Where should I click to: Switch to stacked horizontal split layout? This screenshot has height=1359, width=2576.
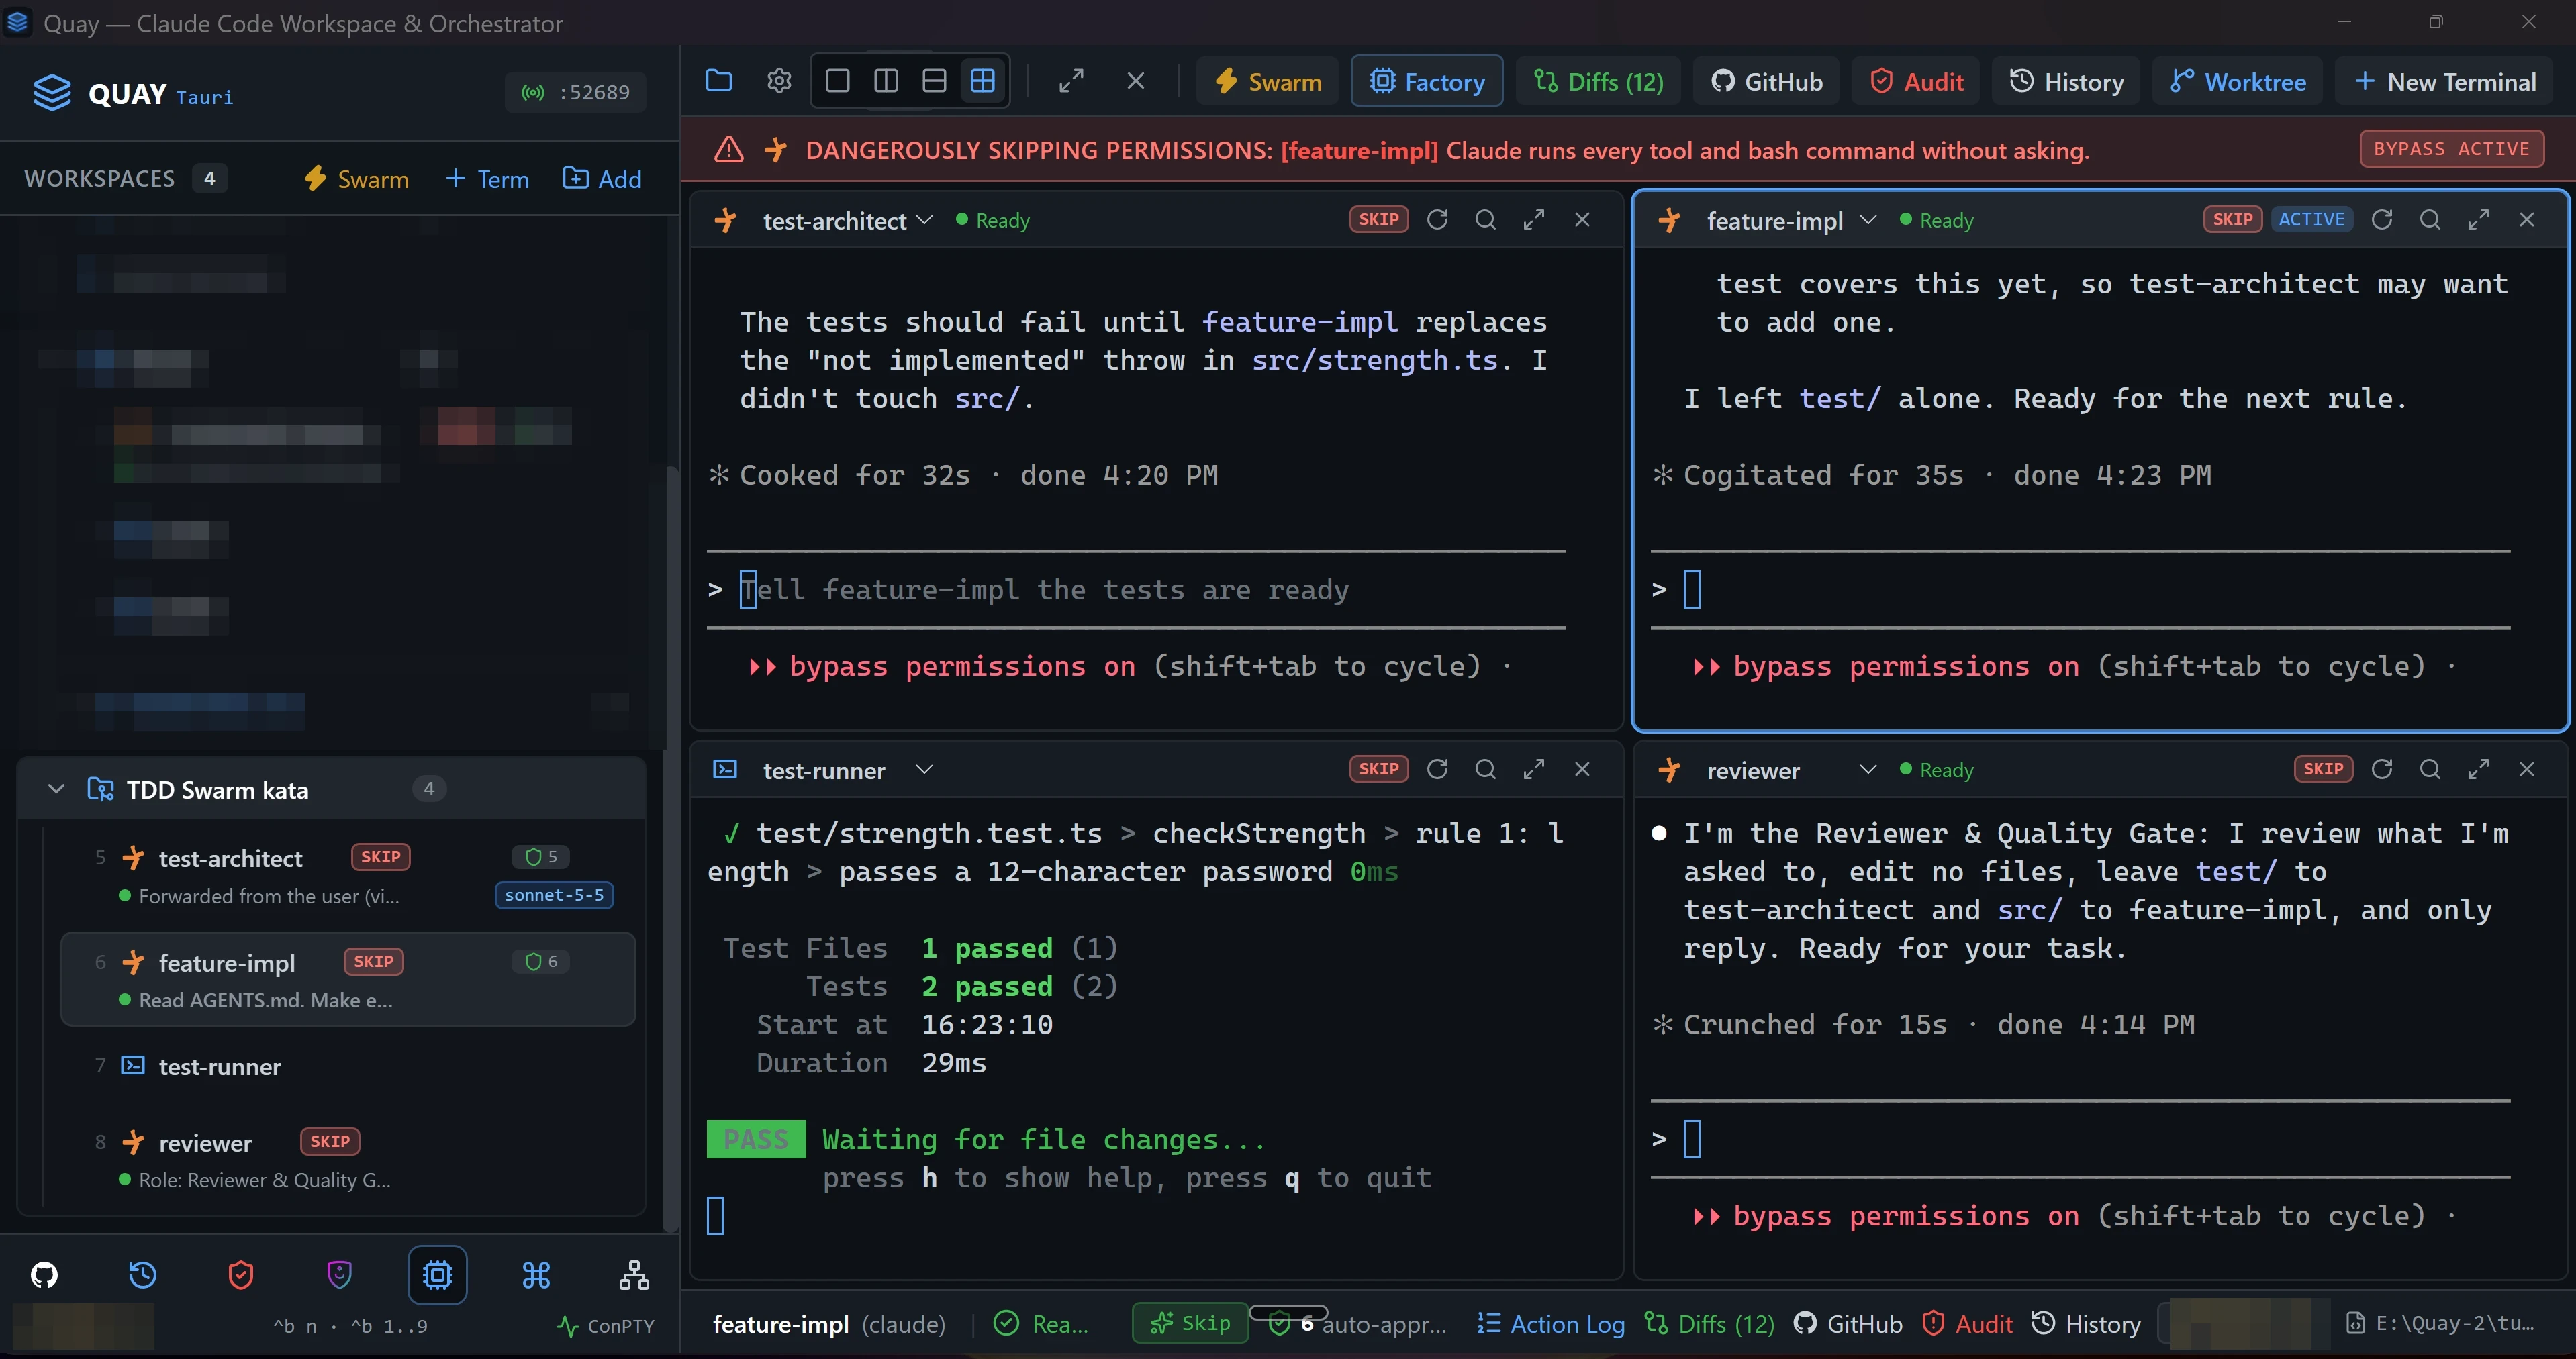tap(934, 81)
